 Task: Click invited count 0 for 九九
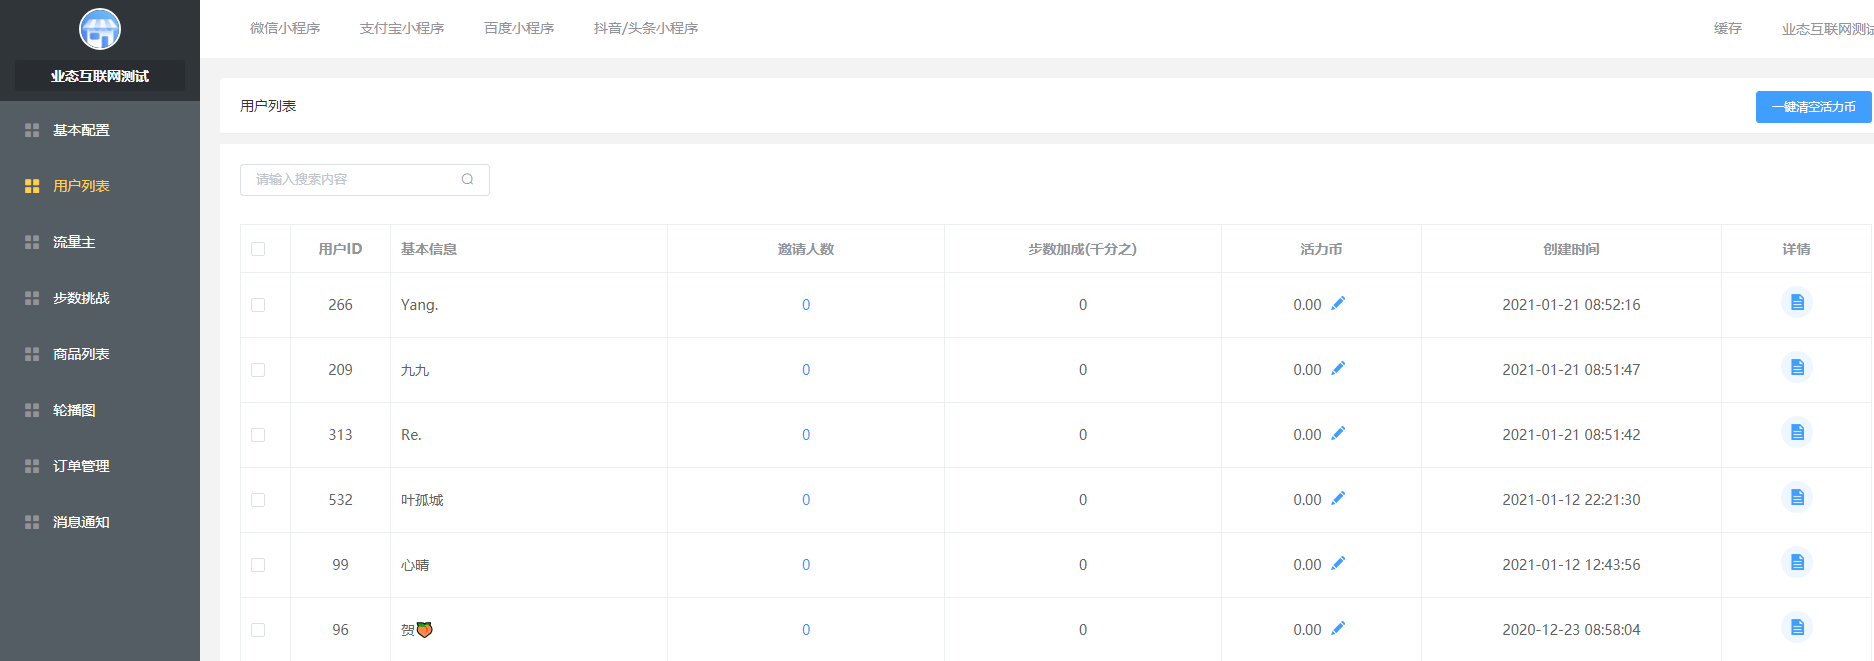tap(806, 370)
